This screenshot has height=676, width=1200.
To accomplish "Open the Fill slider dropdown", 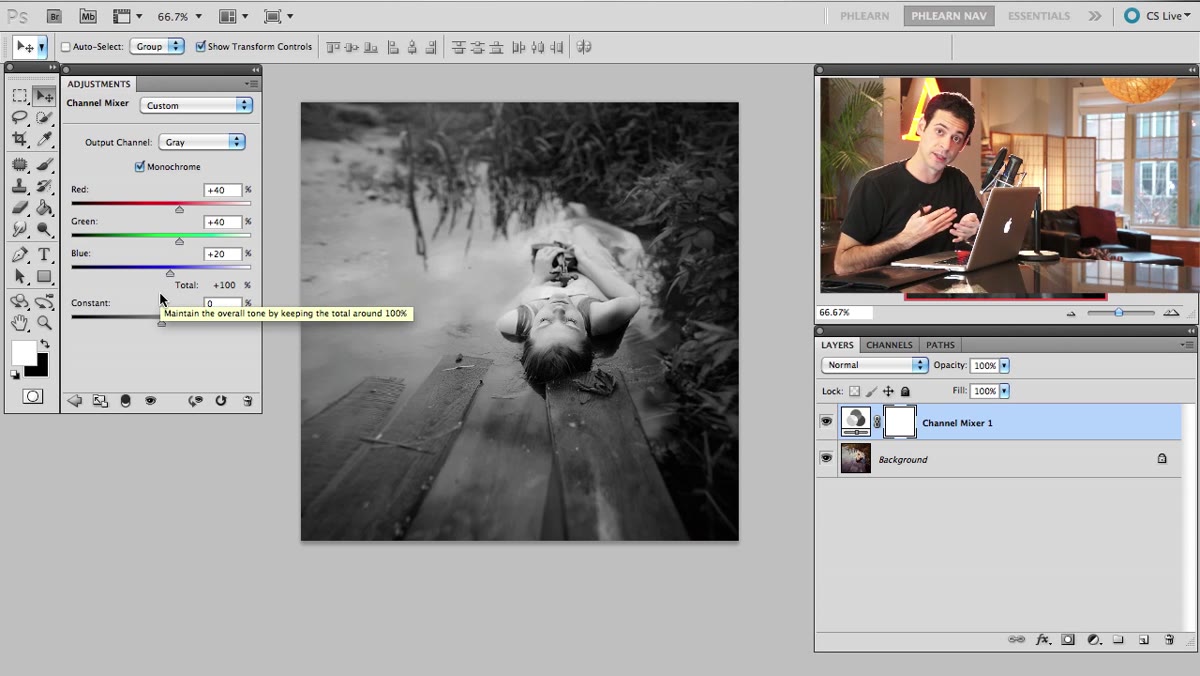I will point(1004,391).
